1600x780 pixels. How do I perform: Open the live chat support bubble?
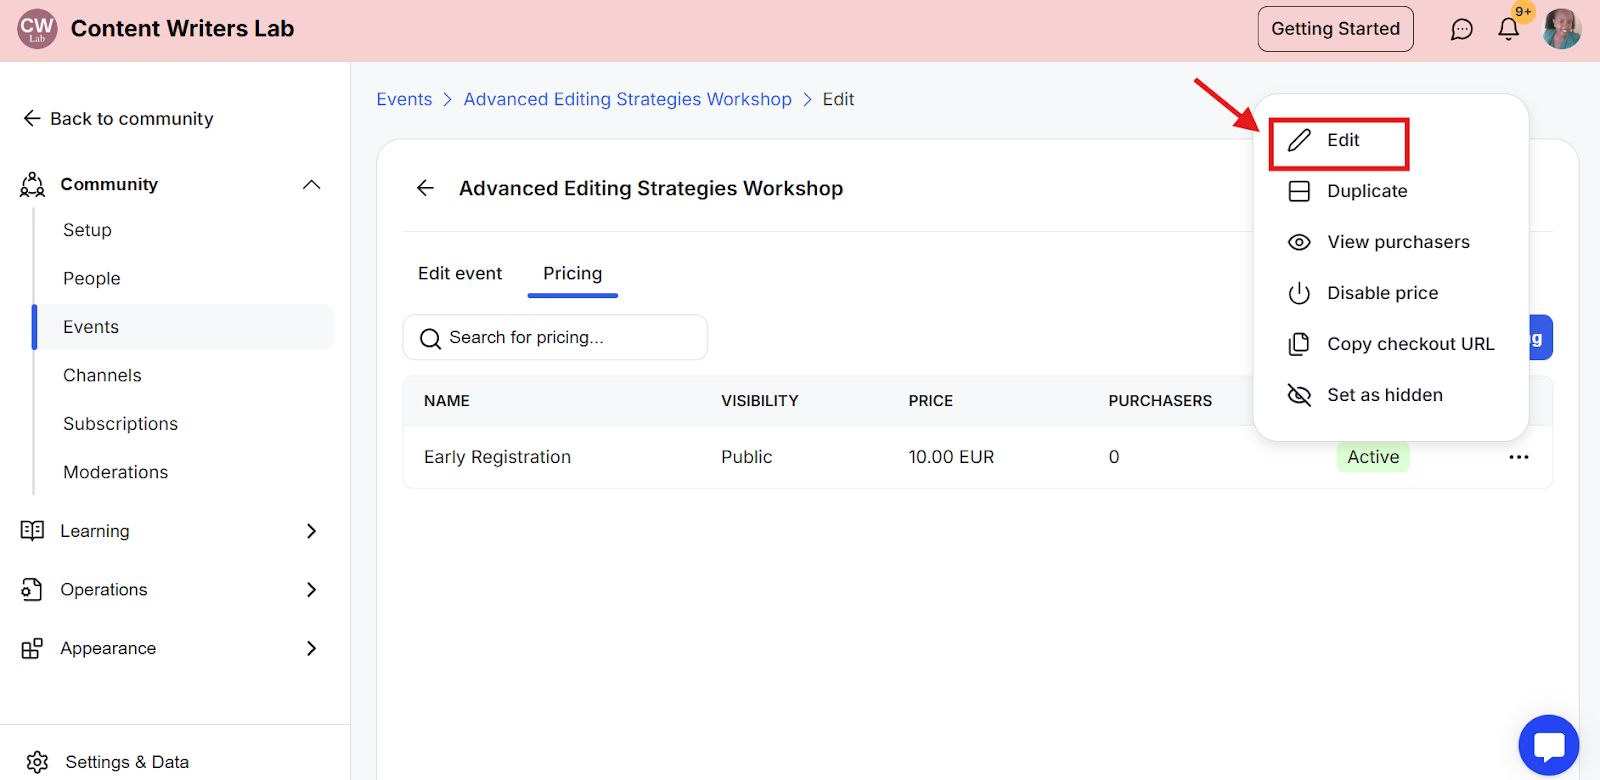tap(1548, 745)
